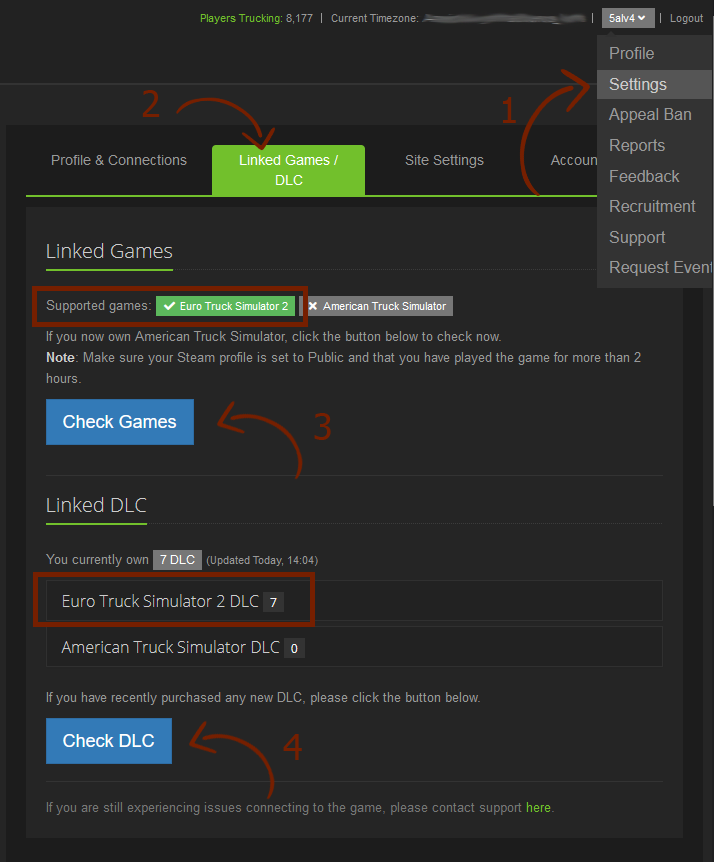Click the Logout link

coord(686,18)
